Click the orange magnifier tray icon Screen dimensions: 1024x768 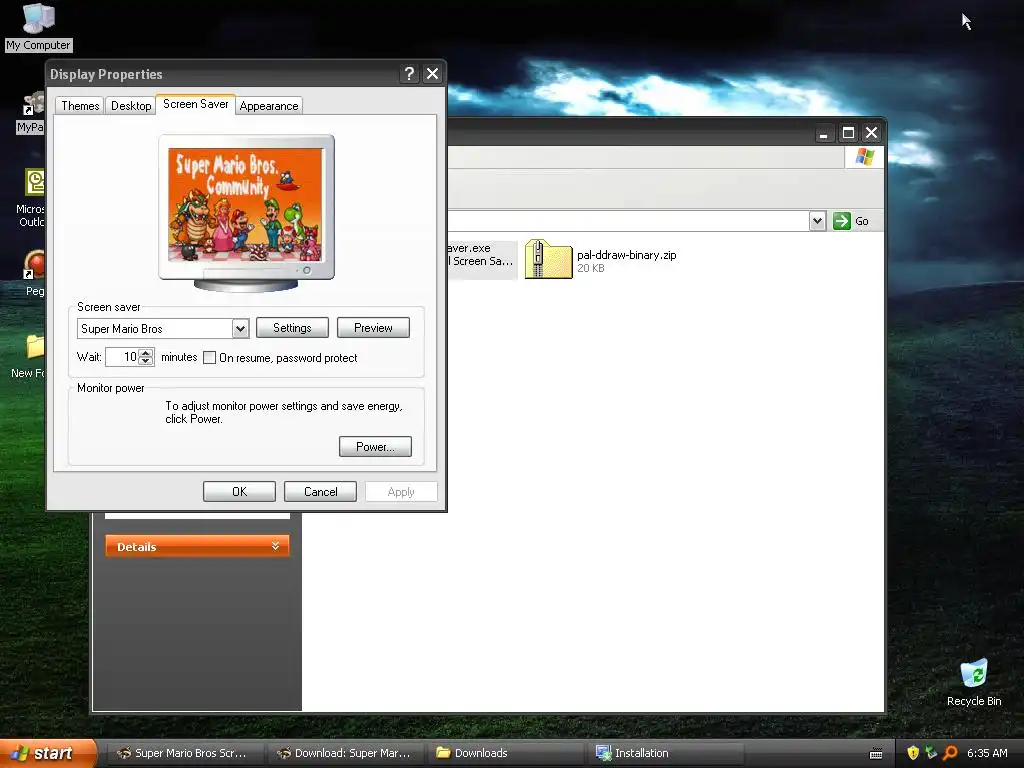pos(950,753)
